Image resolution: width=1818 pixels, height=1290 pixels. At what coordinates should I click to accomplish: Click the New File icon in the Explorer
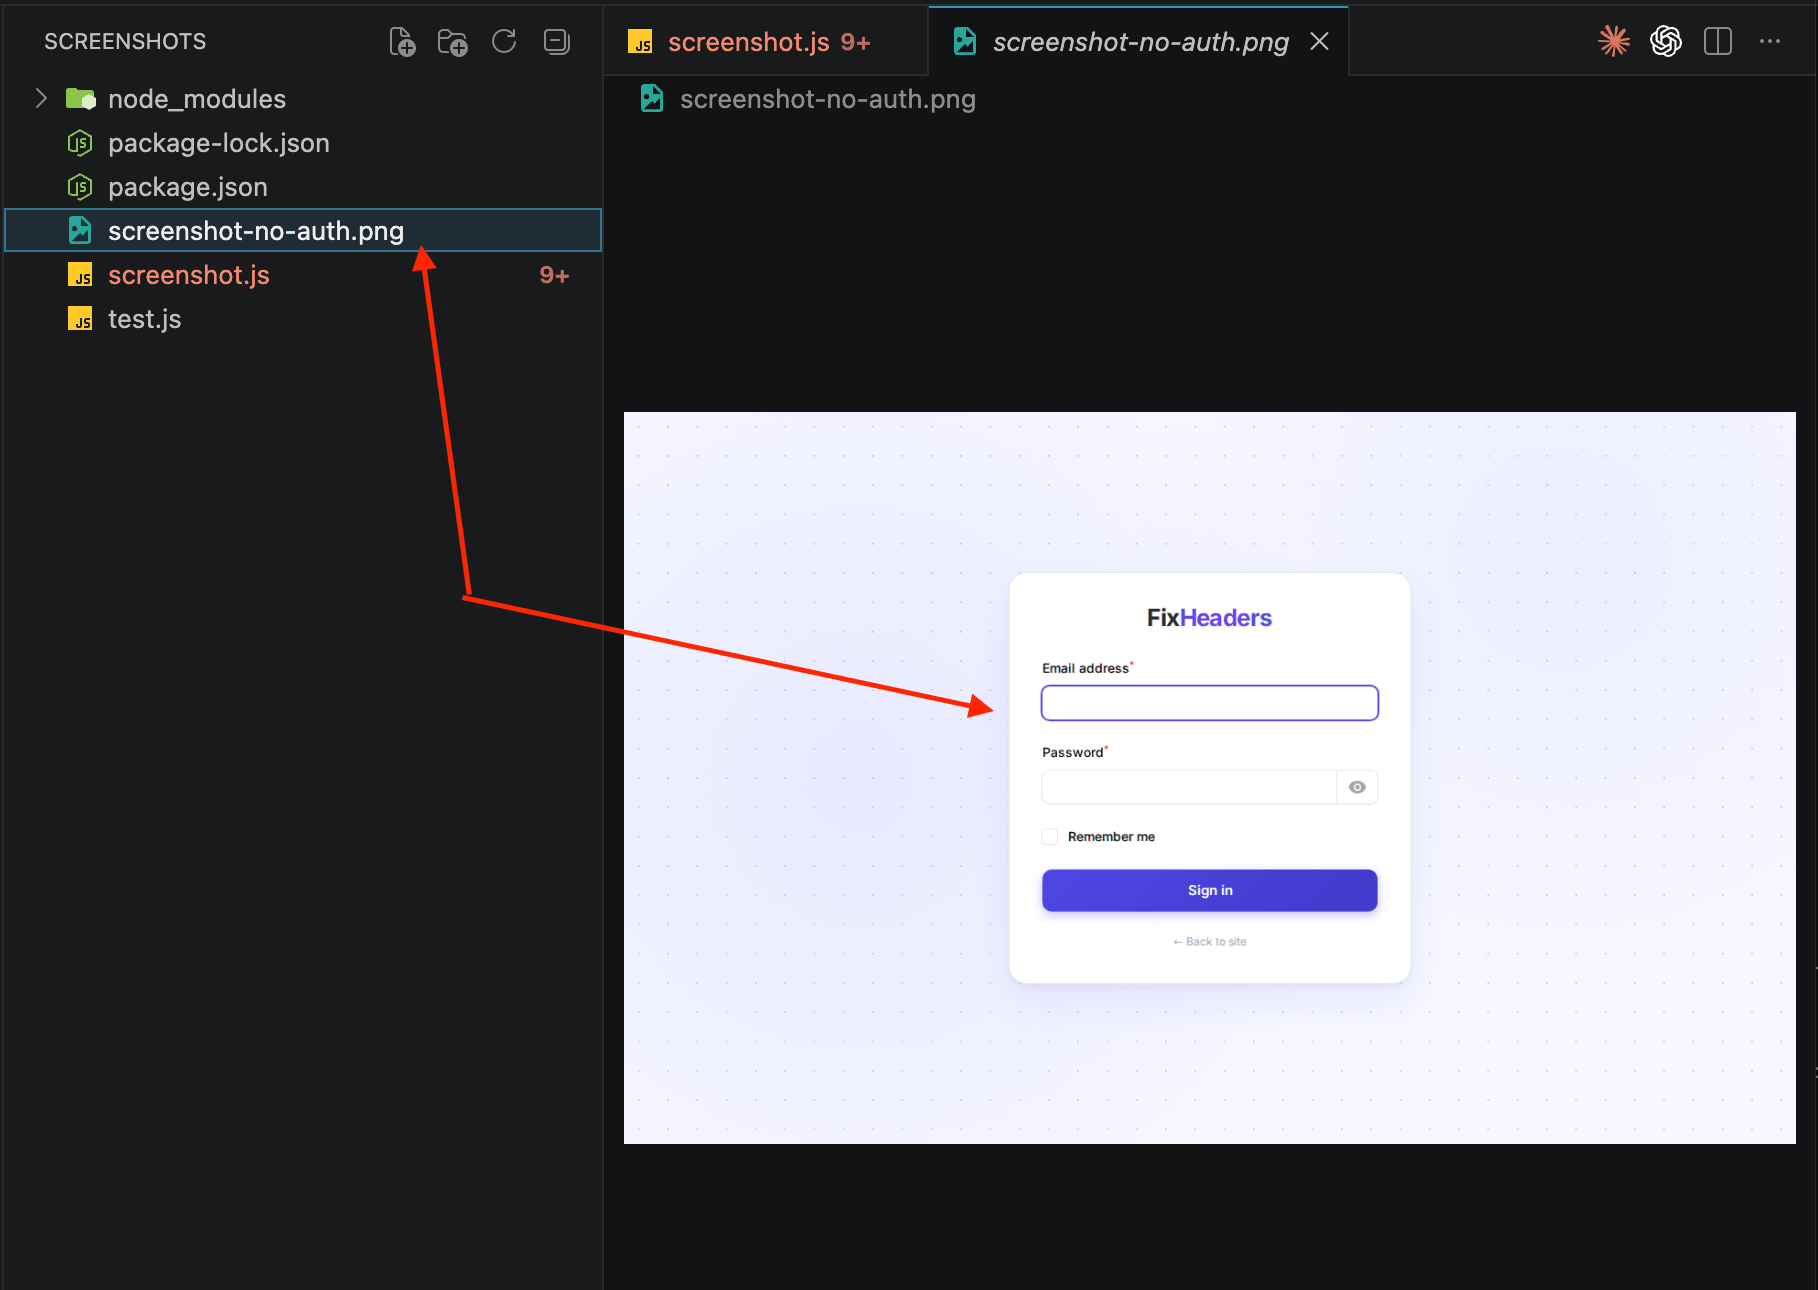pos(402,41)
